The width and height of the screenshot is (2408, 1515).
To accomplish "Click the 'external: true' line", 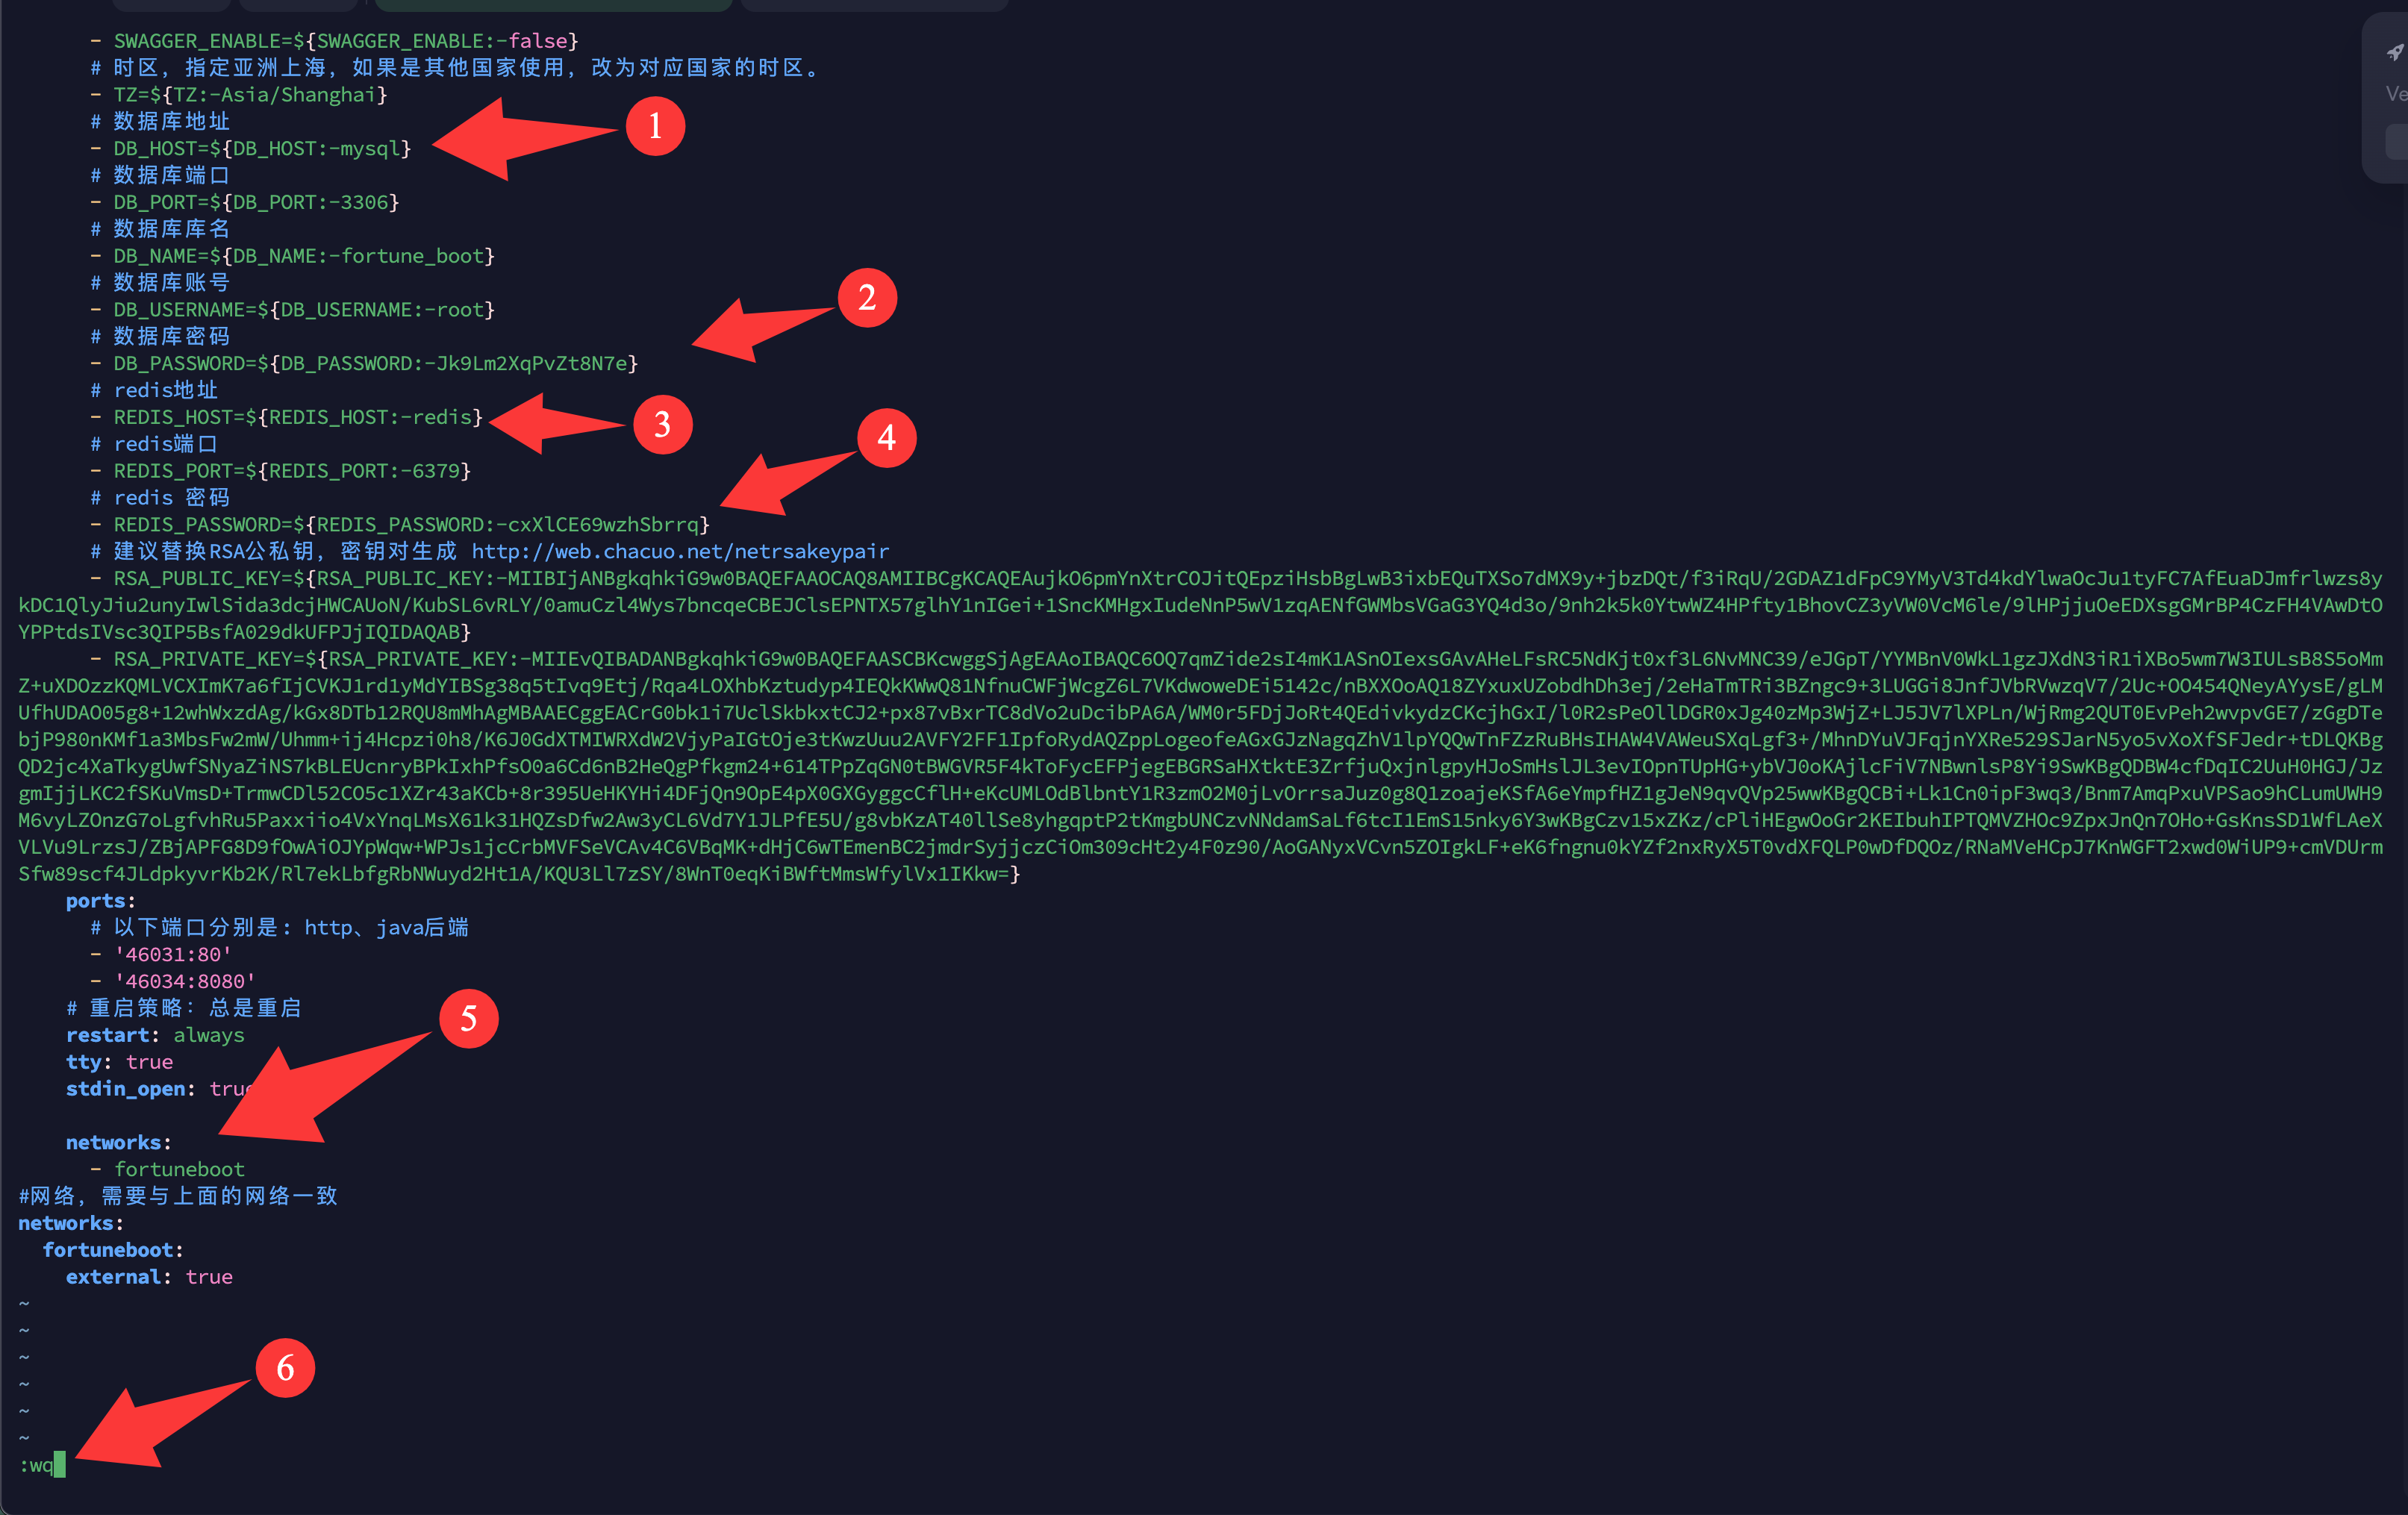I will click(x=148, y=1276).
